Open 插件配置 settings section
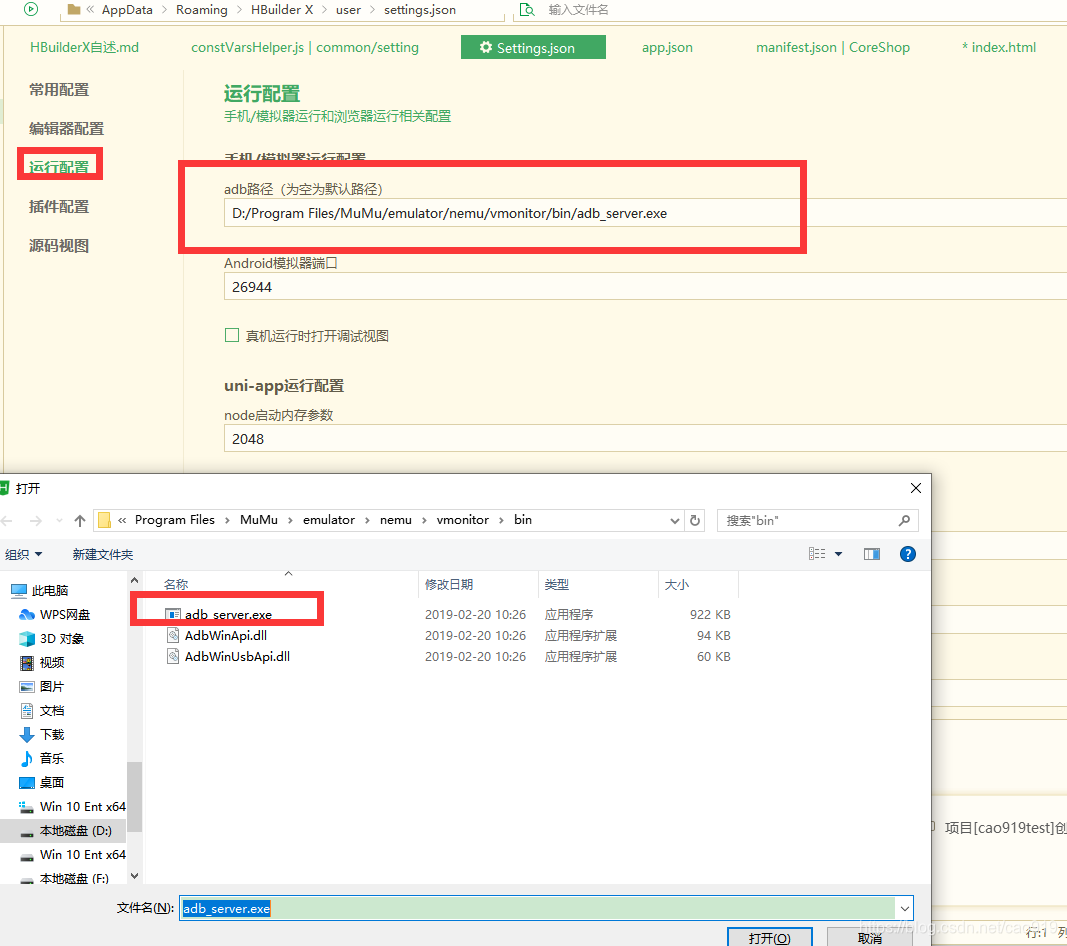 pyautogui.click(x=59, y=207)
